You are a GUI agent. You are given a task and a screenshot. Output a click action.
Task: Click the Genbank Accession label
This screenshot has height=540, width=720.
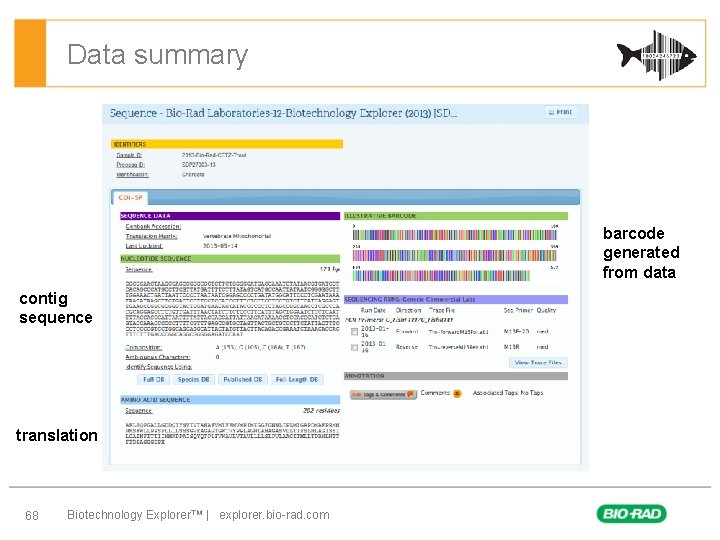tap(153, 226)
